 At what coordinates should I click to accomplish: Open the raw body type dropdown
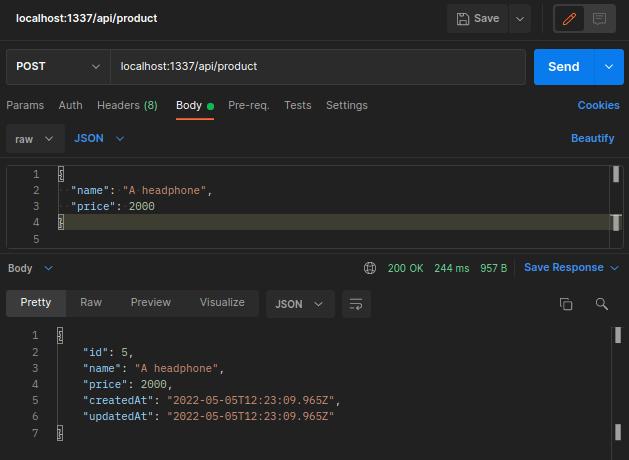[x=35, y=139]
